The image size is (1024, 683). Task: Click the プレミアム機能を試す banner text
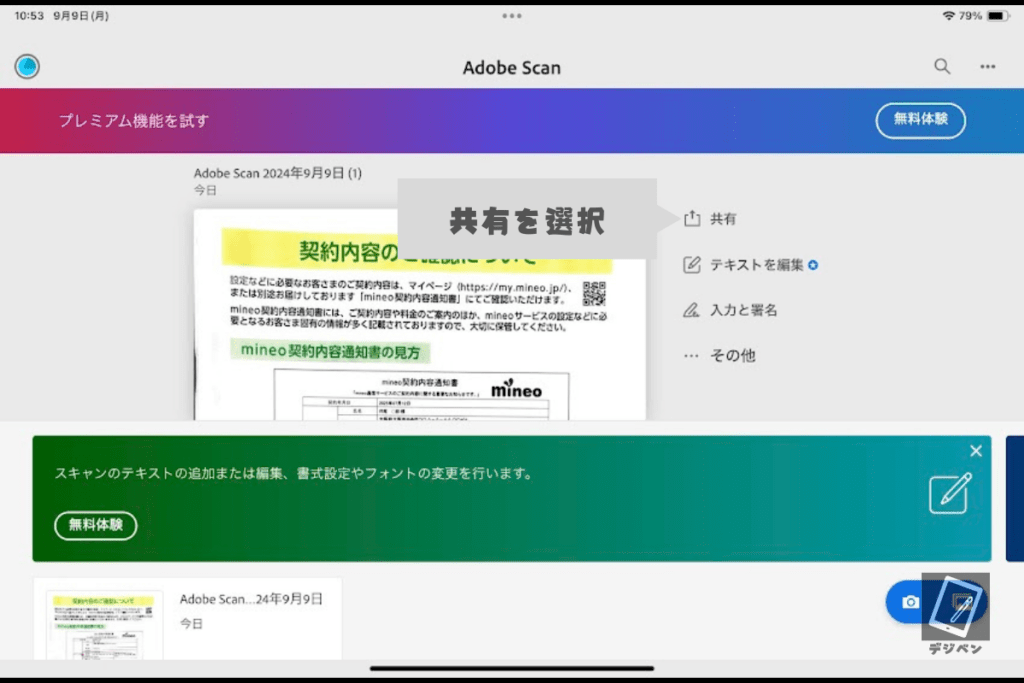[134, 121]
